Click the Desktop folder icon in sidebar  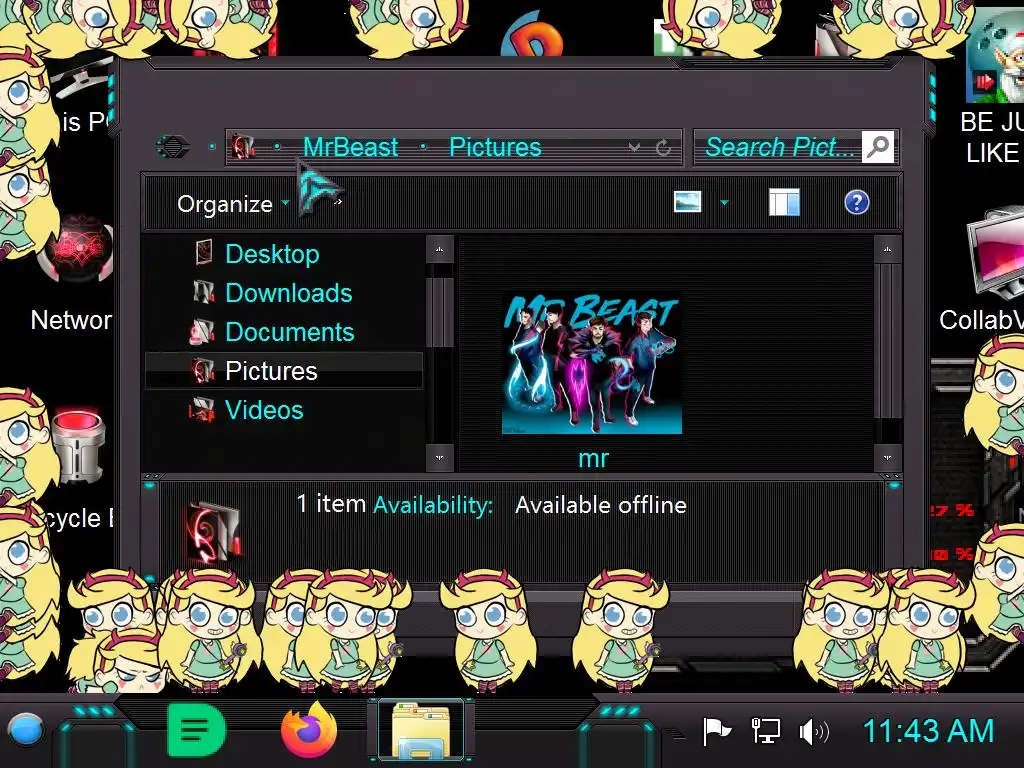click(204, 253)
